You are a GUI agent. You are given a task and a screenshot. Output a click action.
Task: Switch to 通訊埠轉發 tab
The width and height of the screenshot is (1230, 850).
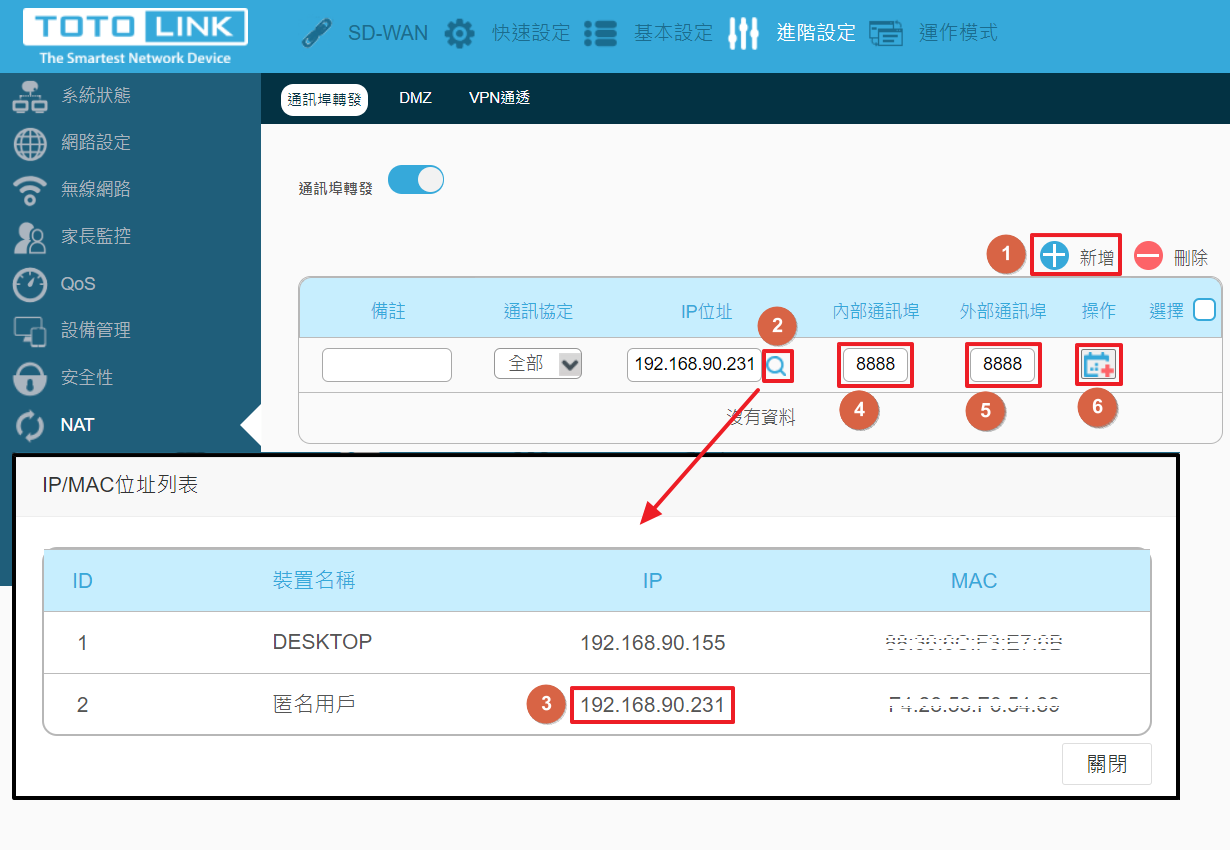[x=324, y=99]
